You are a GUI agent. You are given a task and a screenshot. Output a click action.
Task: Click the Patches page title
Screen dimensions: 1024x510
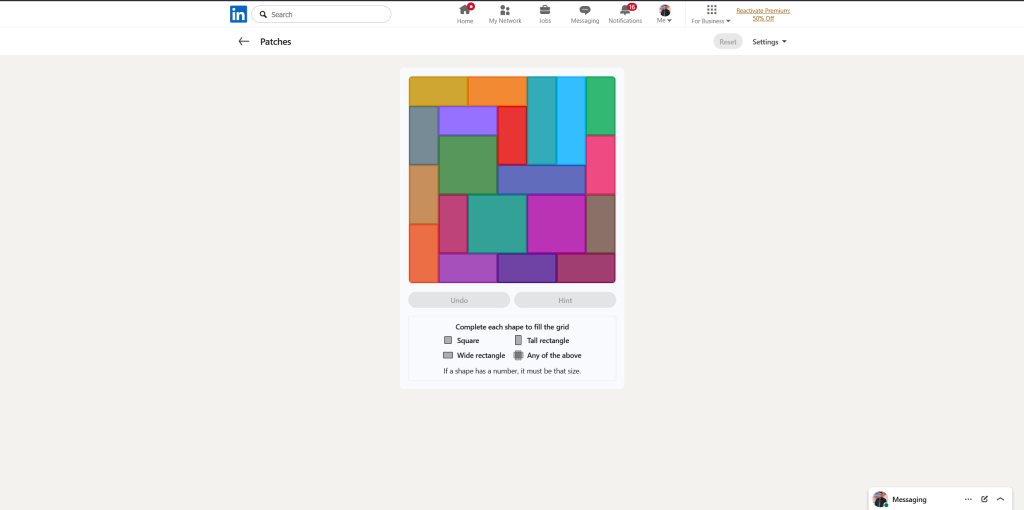click(x=276, y=41)
